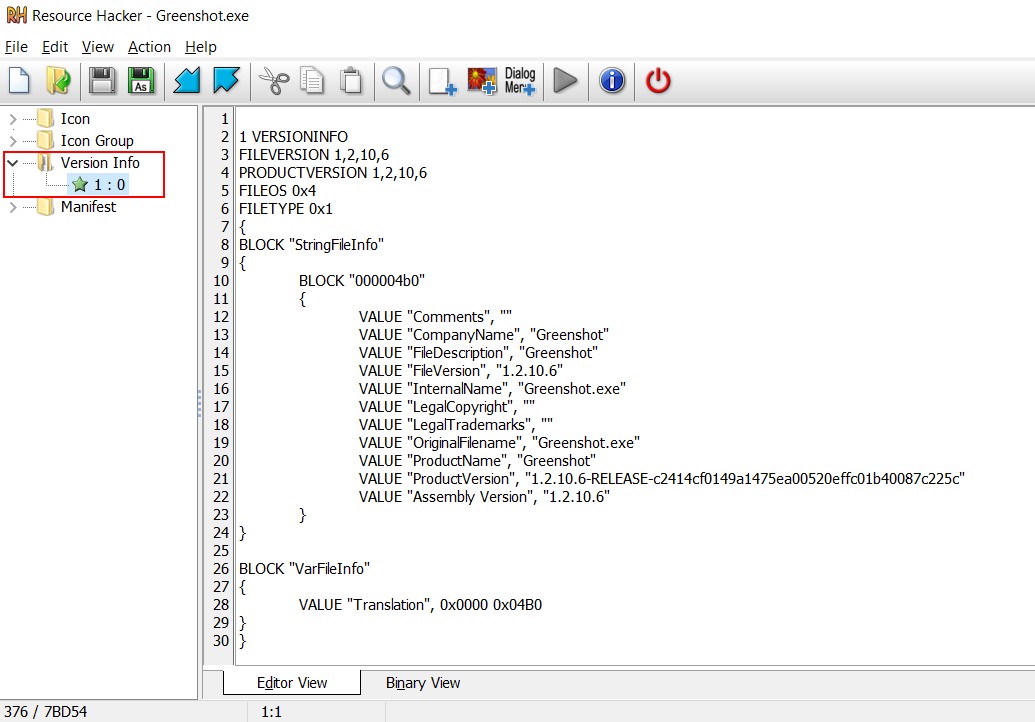Select the Manifest tree folder

77,207
